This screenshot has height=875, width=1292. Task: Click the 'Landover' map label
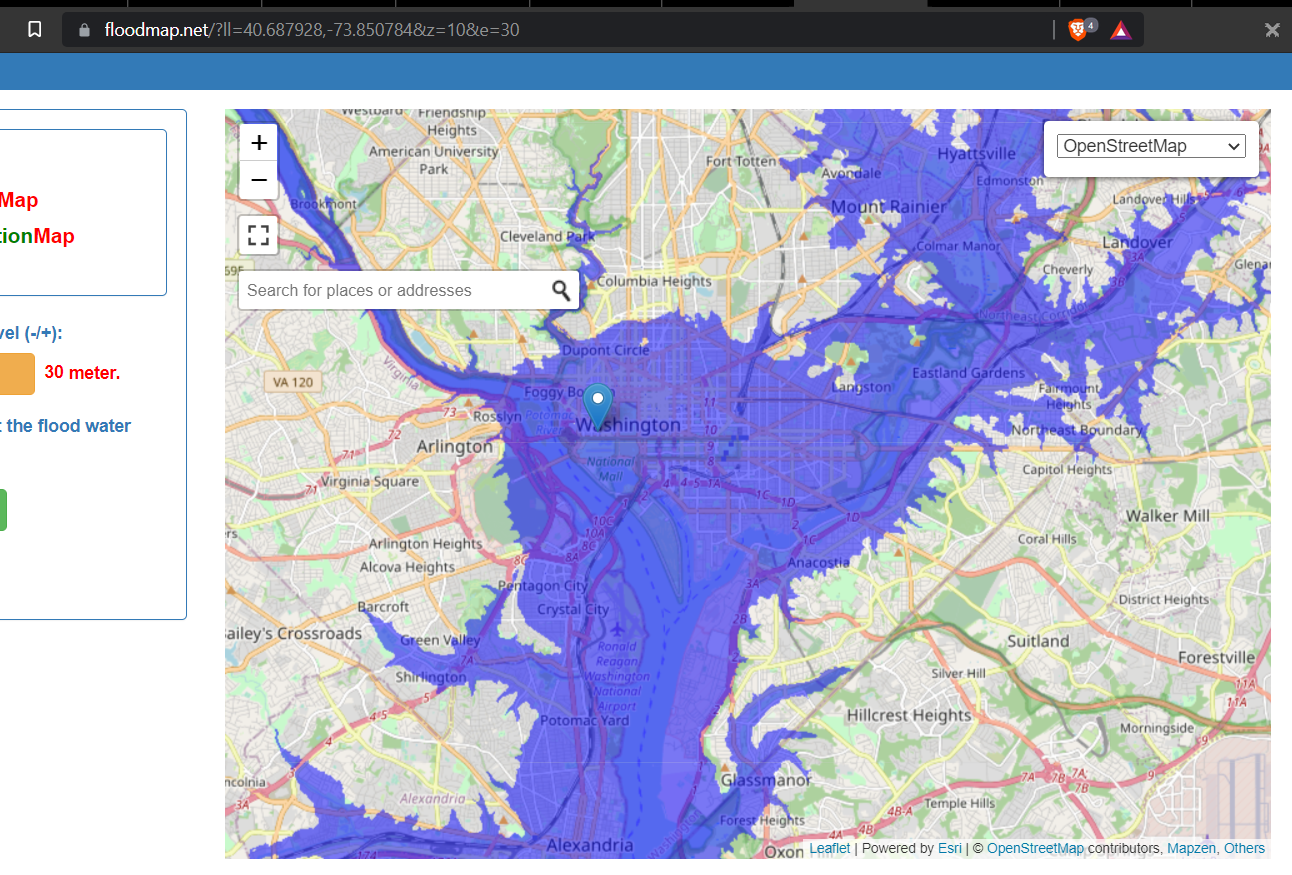(x=1137, y=243)
